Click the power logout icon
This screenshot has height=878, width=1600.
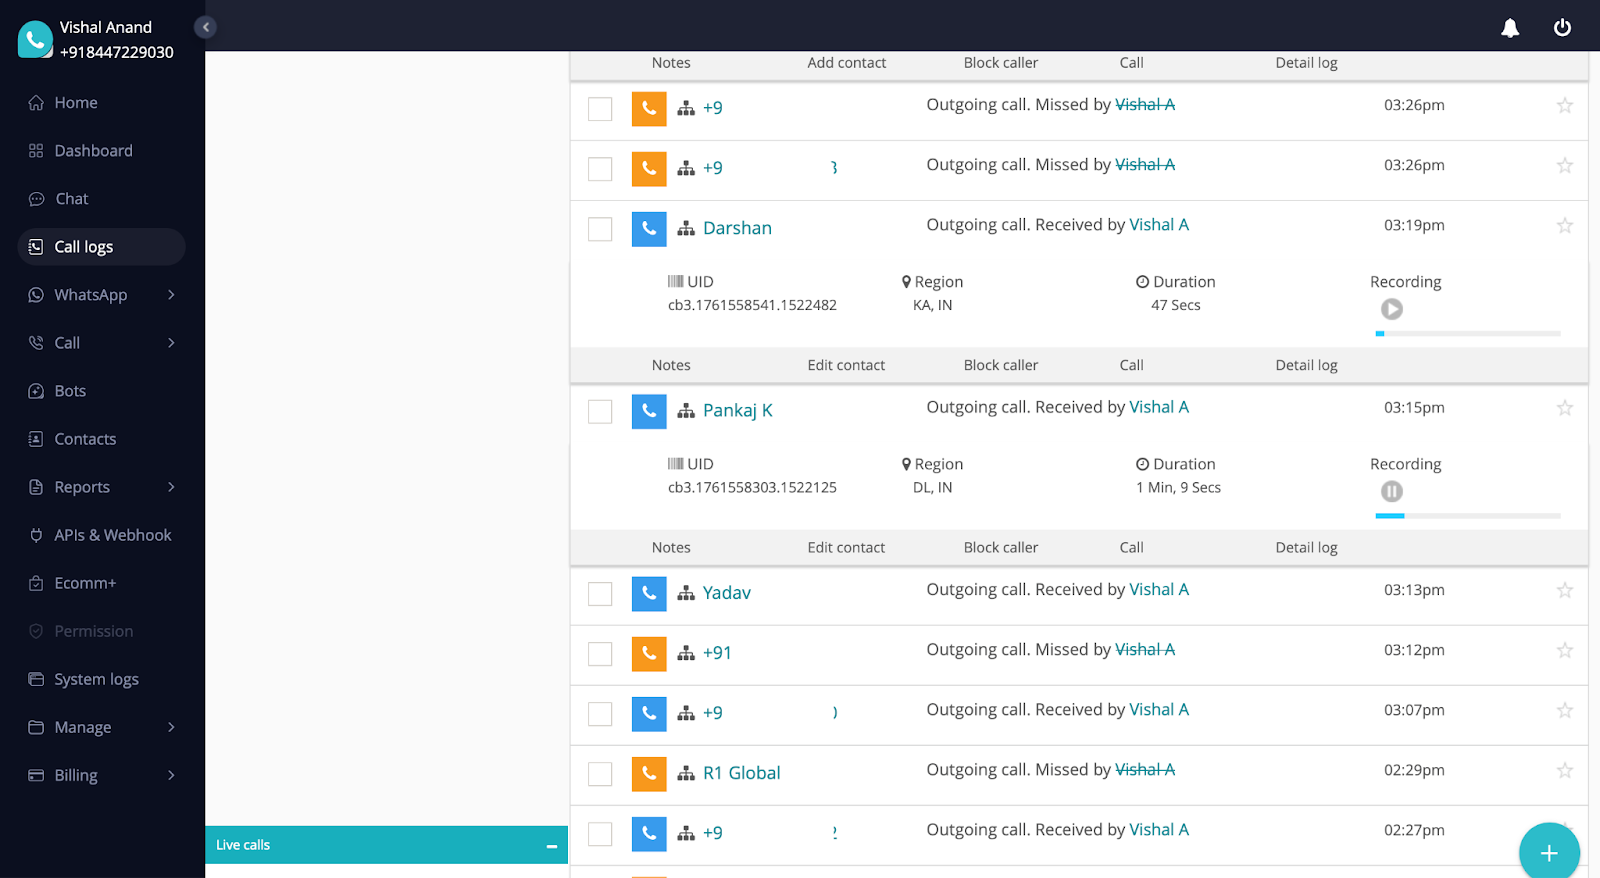pyautogui.click(x=1562, y=28)
